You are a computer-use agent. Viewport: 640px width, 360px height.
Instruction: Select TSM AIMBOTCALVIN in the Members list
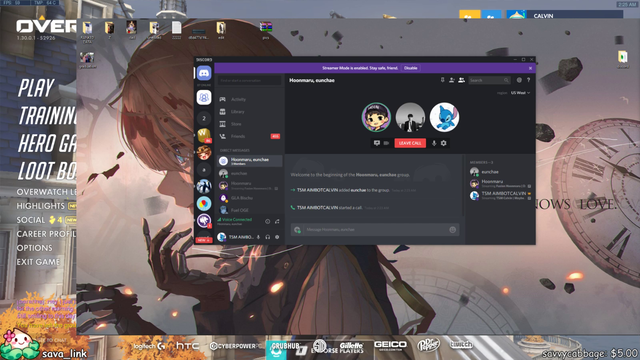500,196
